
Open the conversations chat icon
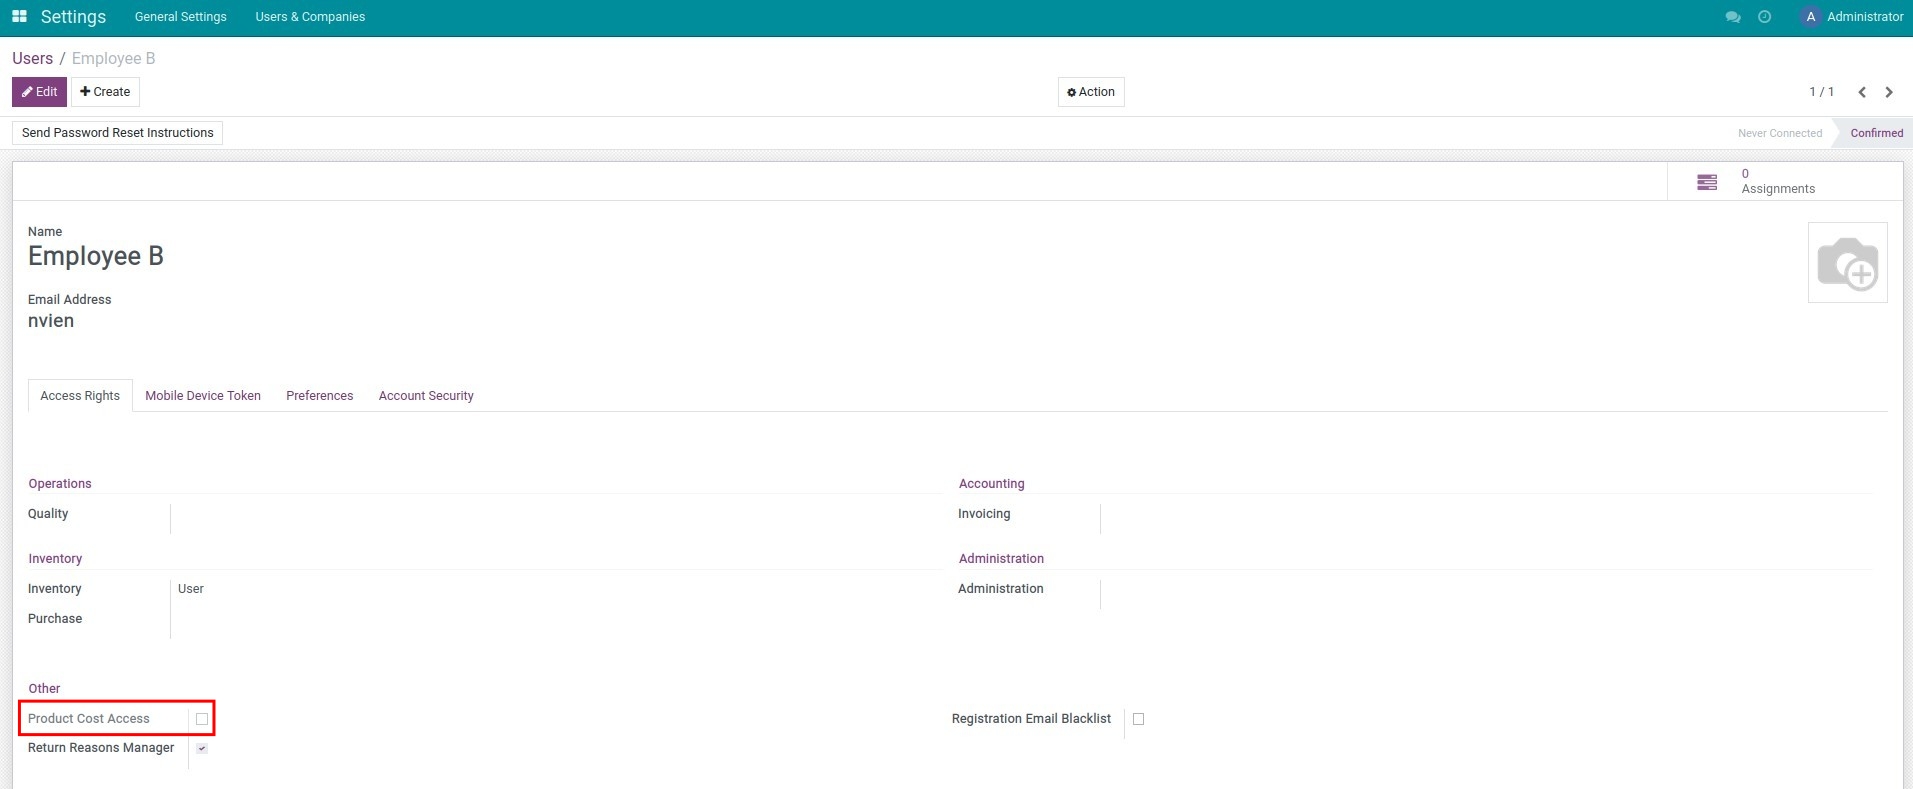1733,17
